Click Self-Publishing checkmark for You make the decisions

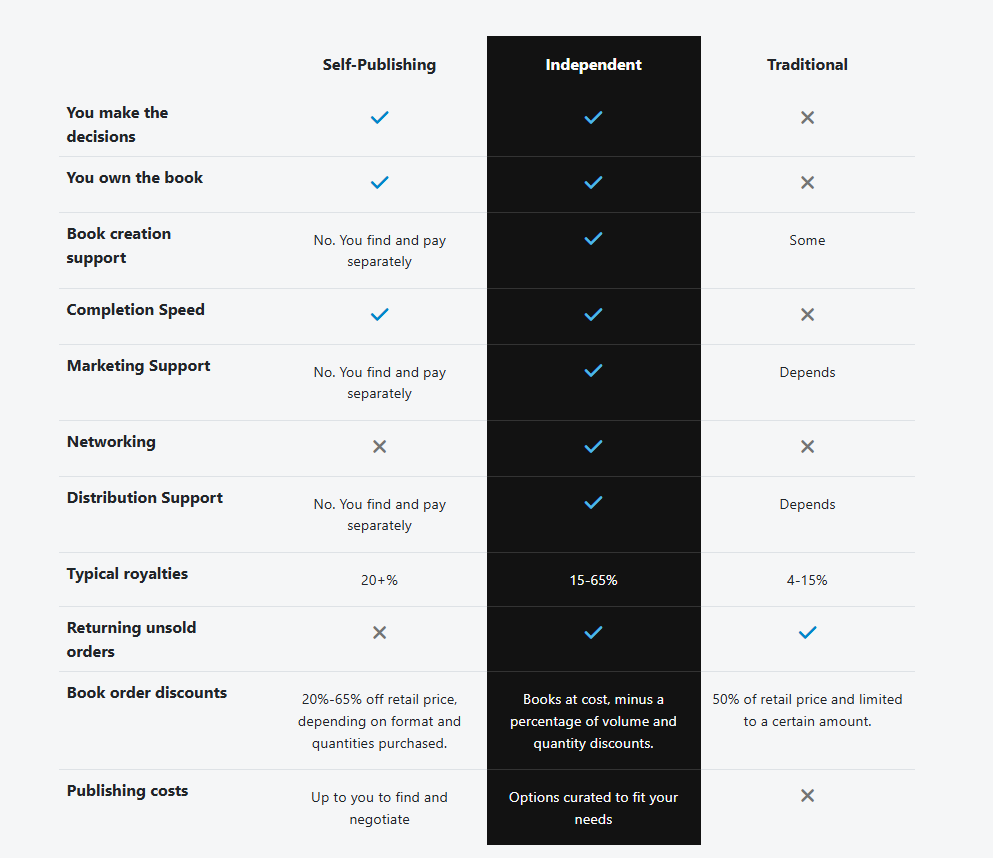tap(379, 118)
